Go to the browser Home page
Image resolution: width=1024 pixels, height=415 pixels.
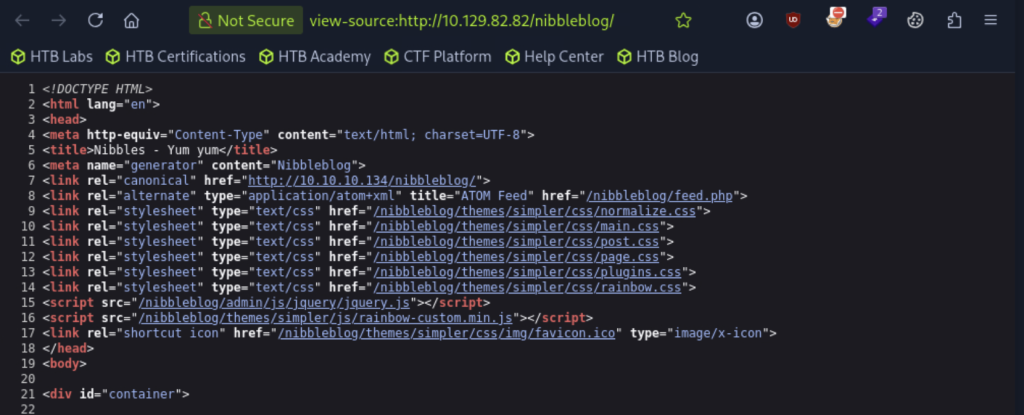(x=131, y=20)
